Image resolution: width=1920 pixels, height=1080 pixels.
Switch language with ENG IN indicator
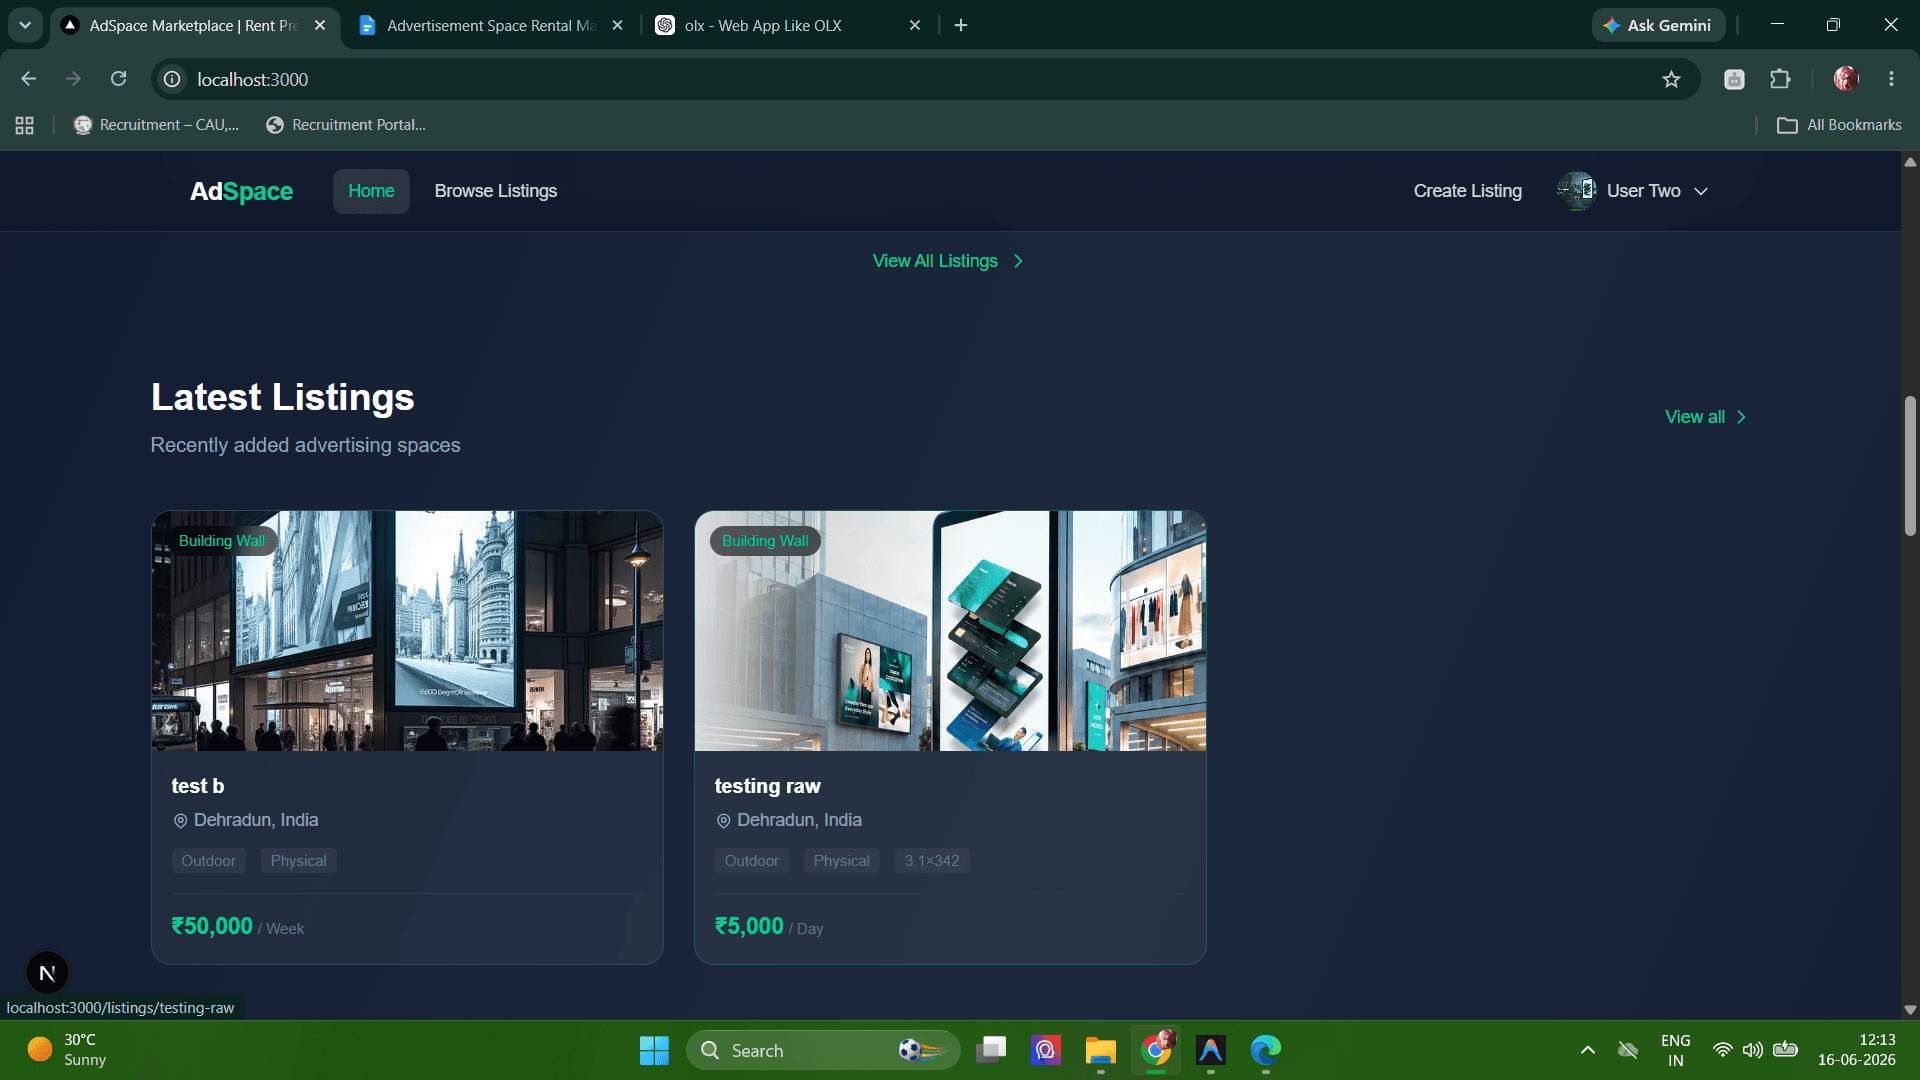click(x=1676, y=1050)
